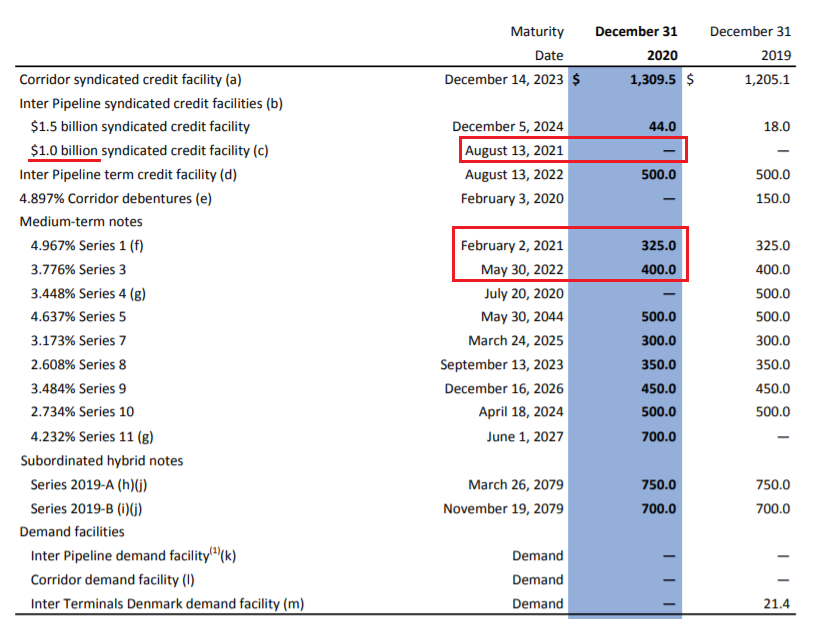Click the bold '2020' column header year
The width and height of the screenshot is (828, 619).
(662, 55)
